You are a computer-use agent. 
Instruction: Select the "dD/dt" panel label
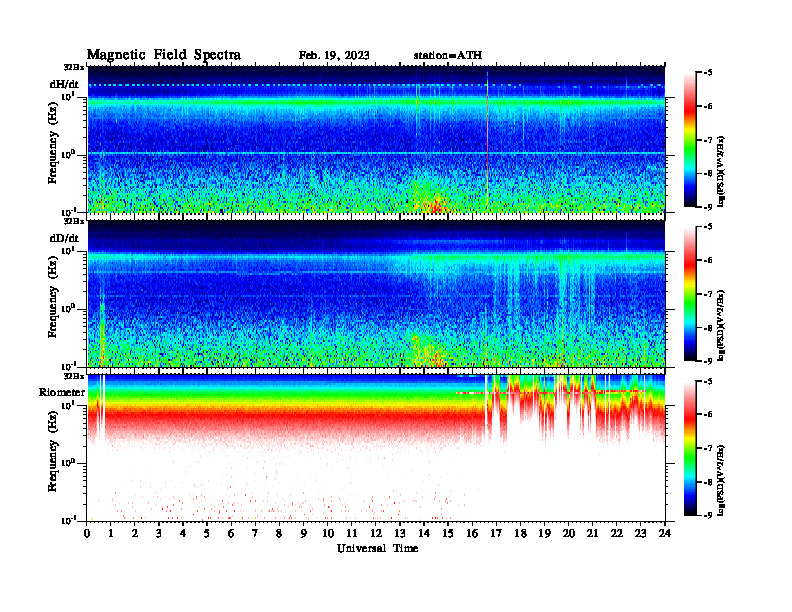pos(64,238)
